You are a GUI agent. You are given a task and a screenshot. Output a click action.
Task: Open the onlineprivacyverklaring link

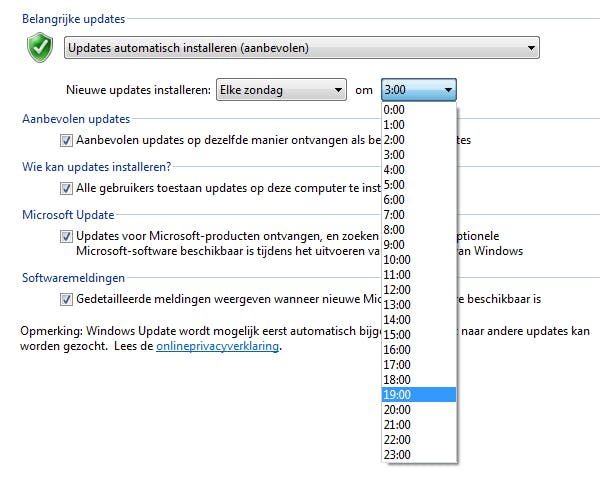click(x=218, y=347)
